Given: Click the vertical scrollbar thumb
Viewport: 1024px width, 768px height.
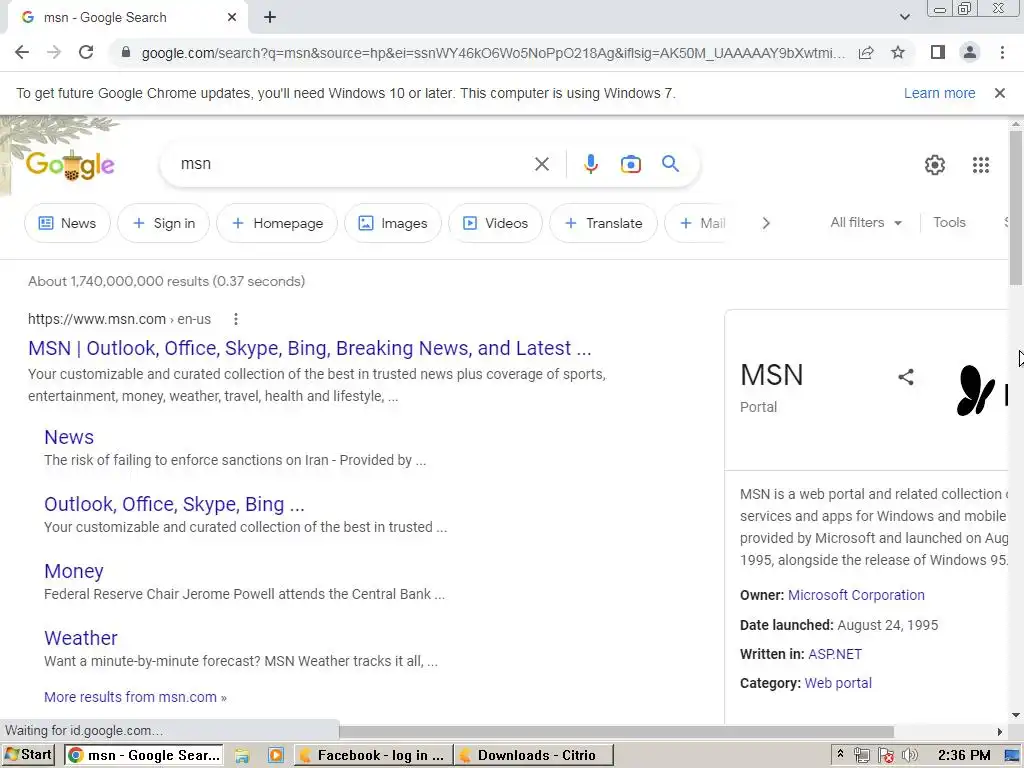Looking at the screenshot, I should click(x=1016, y=208).
